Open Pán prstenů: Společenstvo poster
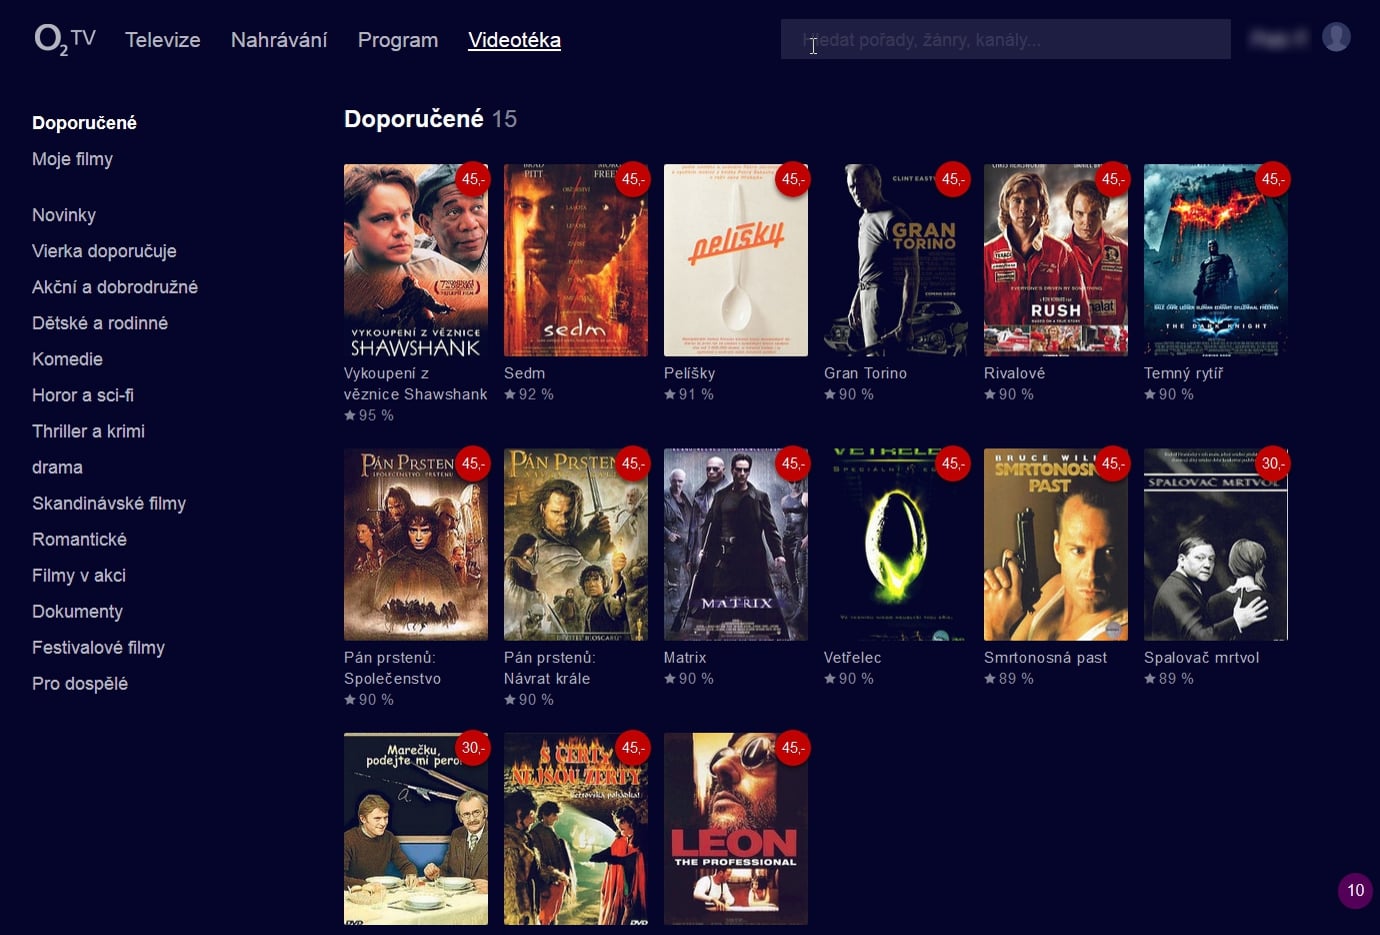1380x935 pixels. (x=416, y=544)
